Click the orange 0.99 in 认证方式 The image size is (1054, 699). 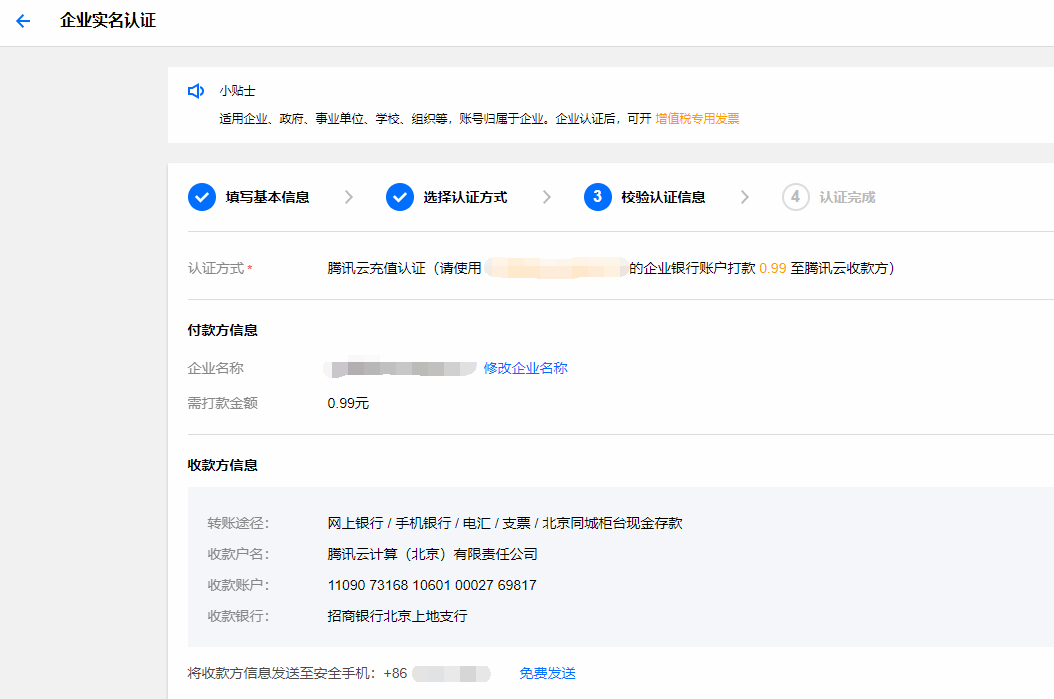coord(772,268)
